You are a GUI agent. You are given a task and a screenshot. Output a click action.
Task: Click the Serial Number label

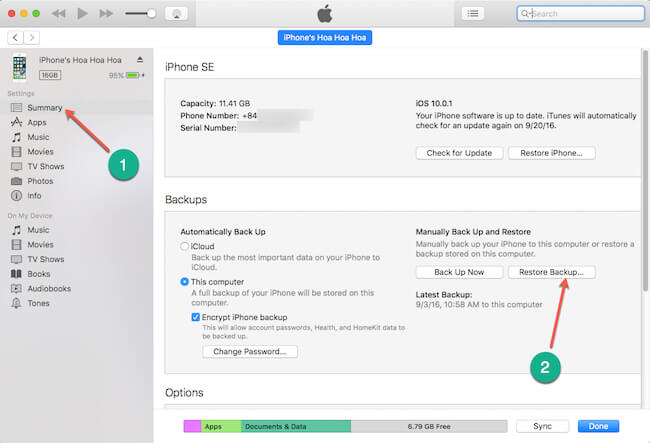click(208, 128)
